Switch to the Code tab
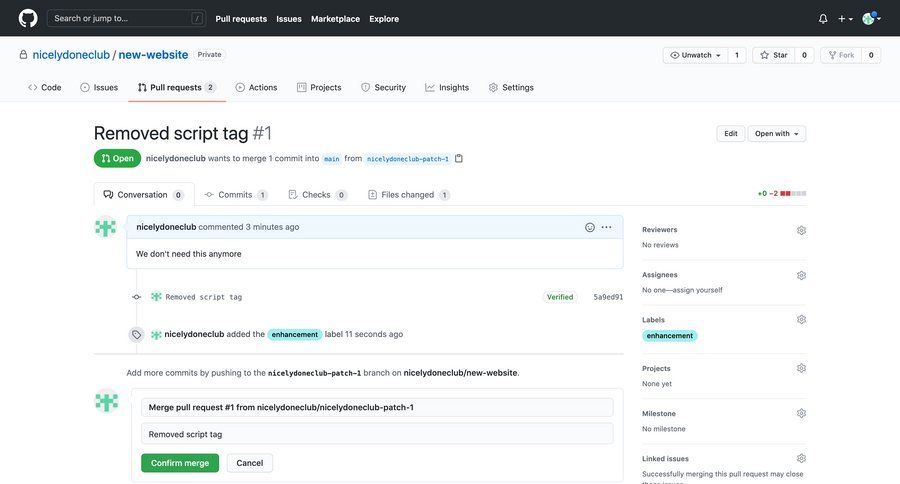Screen dimensions: 900x484 45,87
